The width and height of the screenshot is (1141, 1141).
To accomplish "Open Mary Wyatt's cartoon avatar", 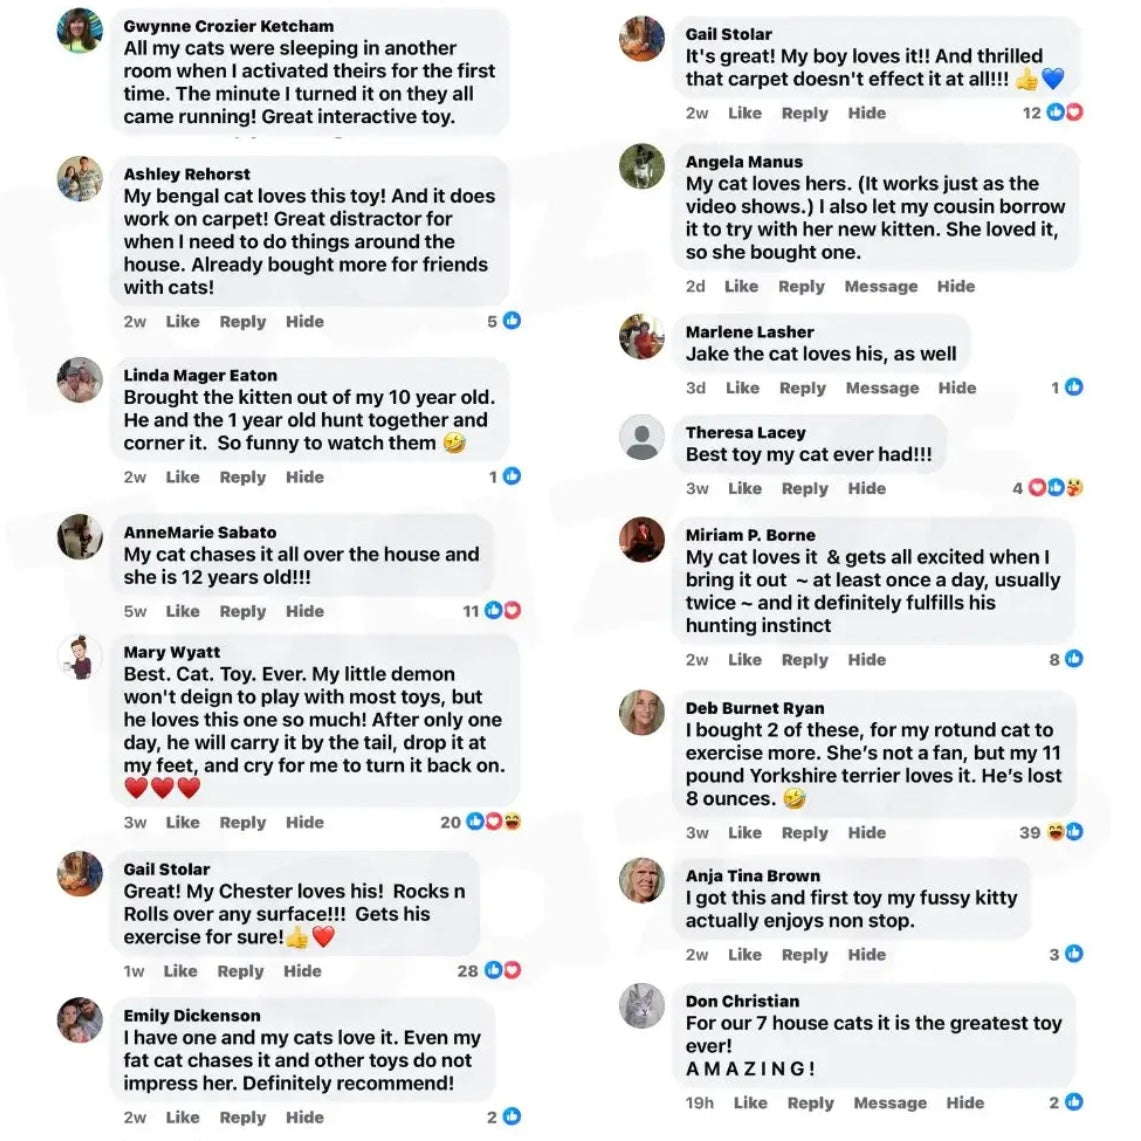I will click(79, 656).
